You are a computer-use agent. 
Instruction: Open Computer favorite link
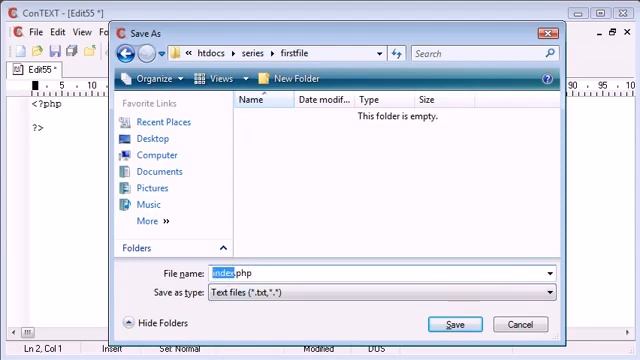(157, 155)
